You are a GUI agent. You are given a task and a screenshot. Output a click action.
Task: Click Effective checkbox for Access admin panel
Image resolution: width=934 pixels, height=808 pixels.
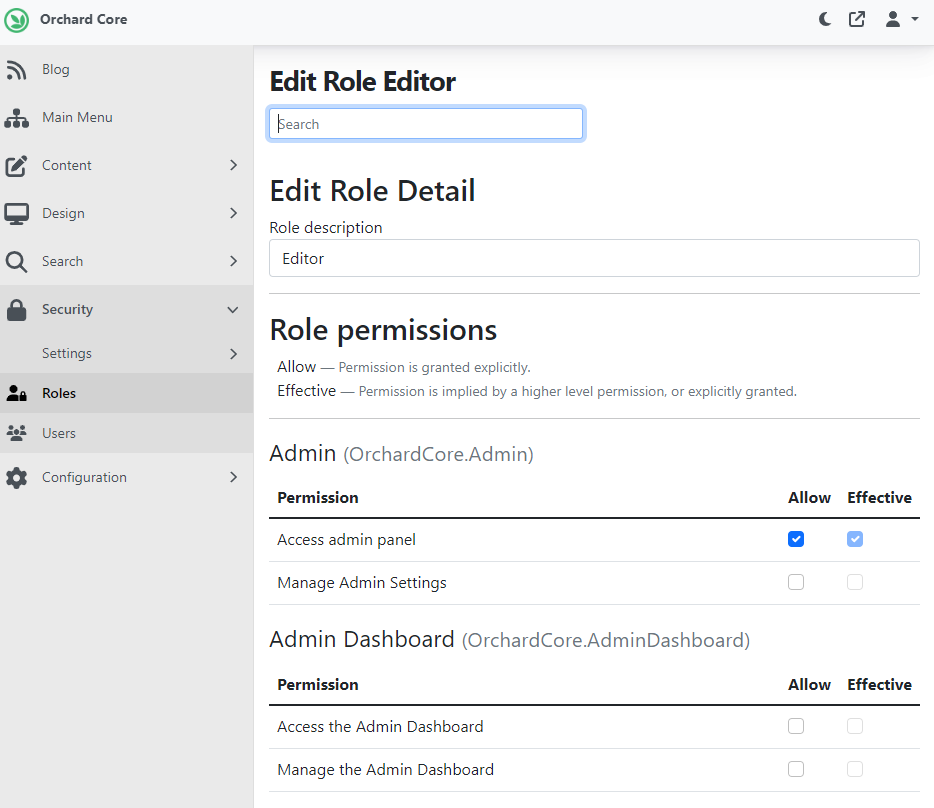point(855,539)
